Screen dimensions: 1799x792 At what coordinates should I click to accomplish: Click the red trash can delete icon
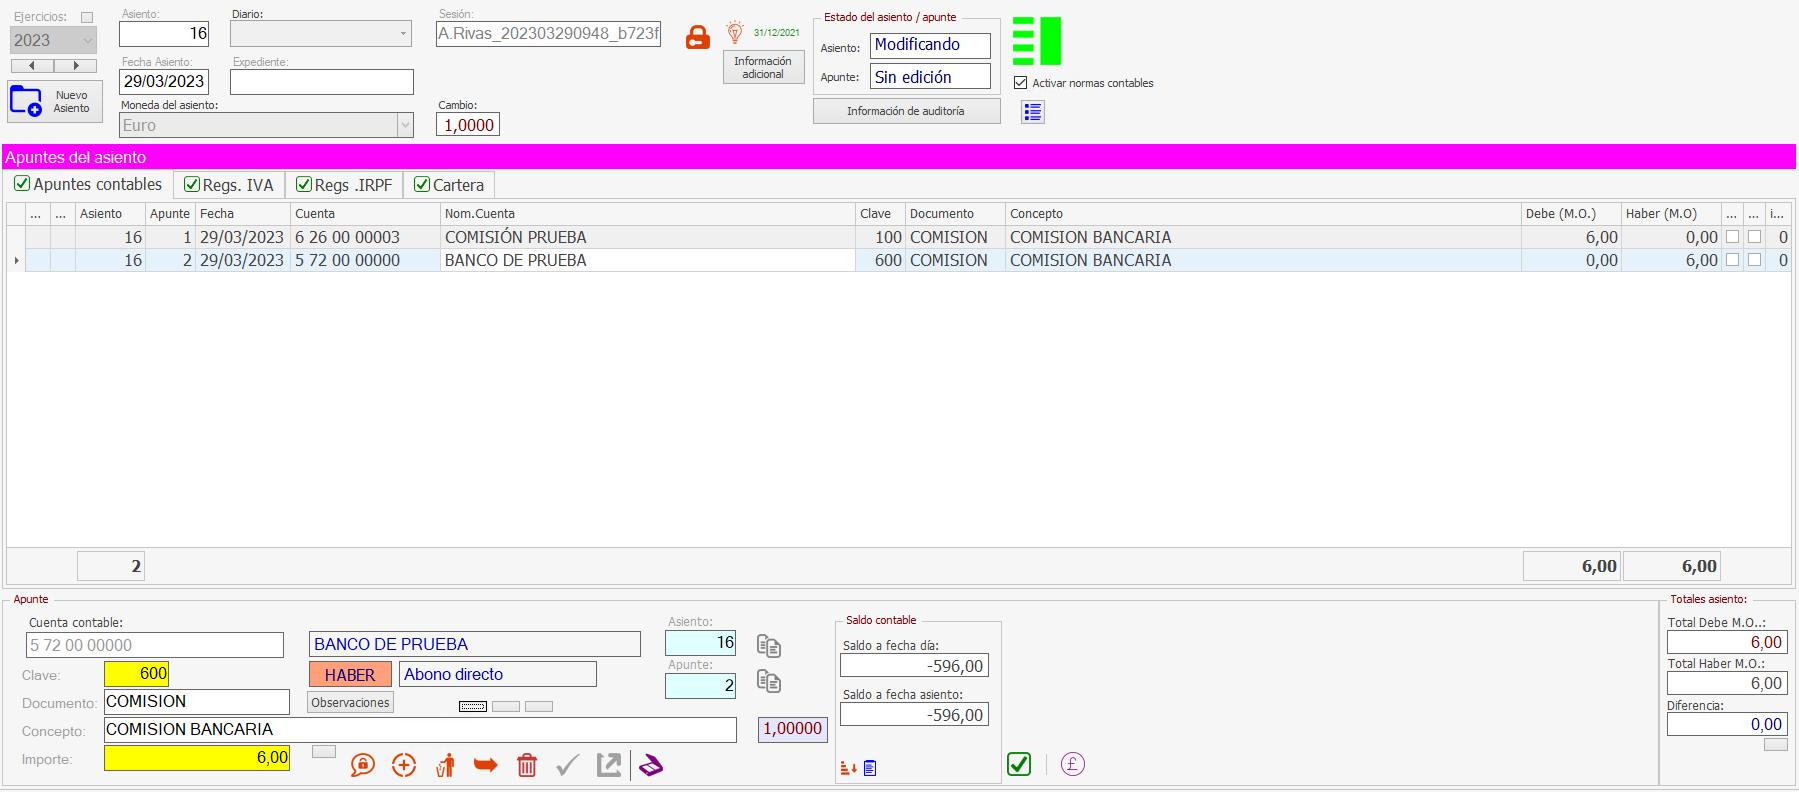pyautogui.click(x=527, y=766)
